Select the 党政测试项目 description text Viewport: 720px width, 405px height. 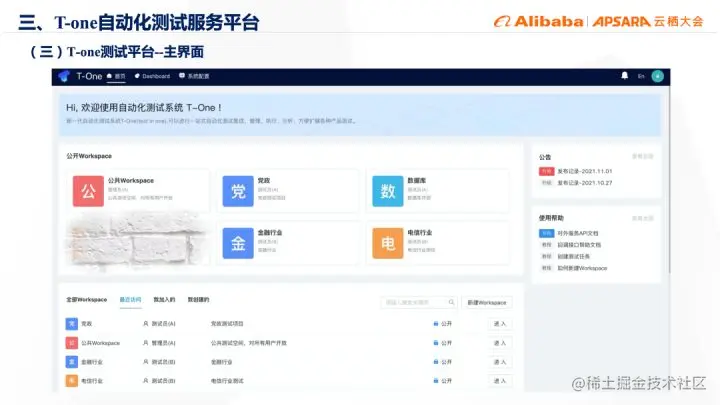coord(227,324)
